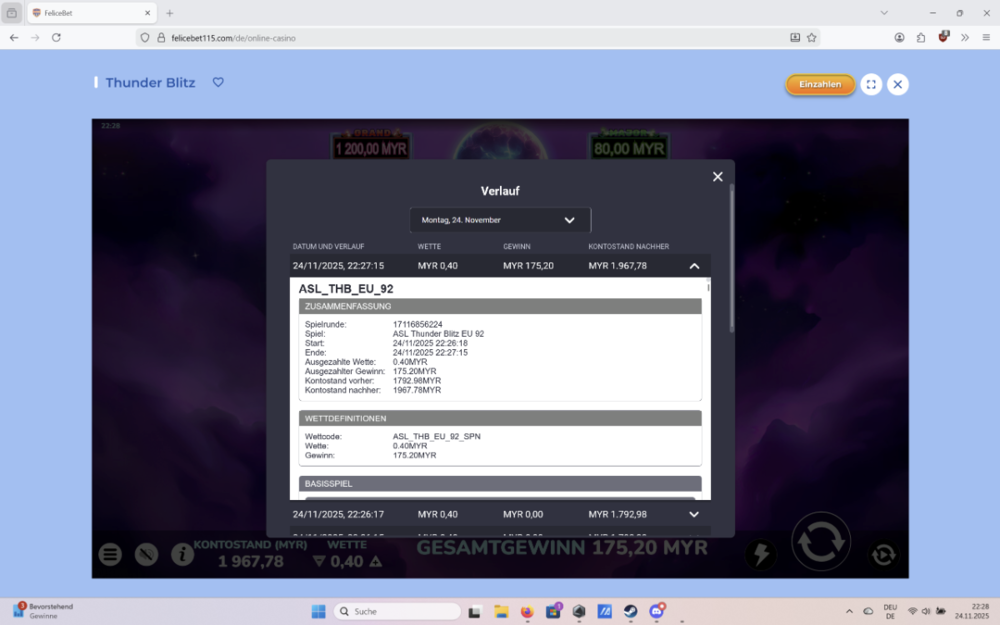Toggle the turbo lightning bolt icon
Viewport: 1000px width, 625px height.
pos(760,554)
